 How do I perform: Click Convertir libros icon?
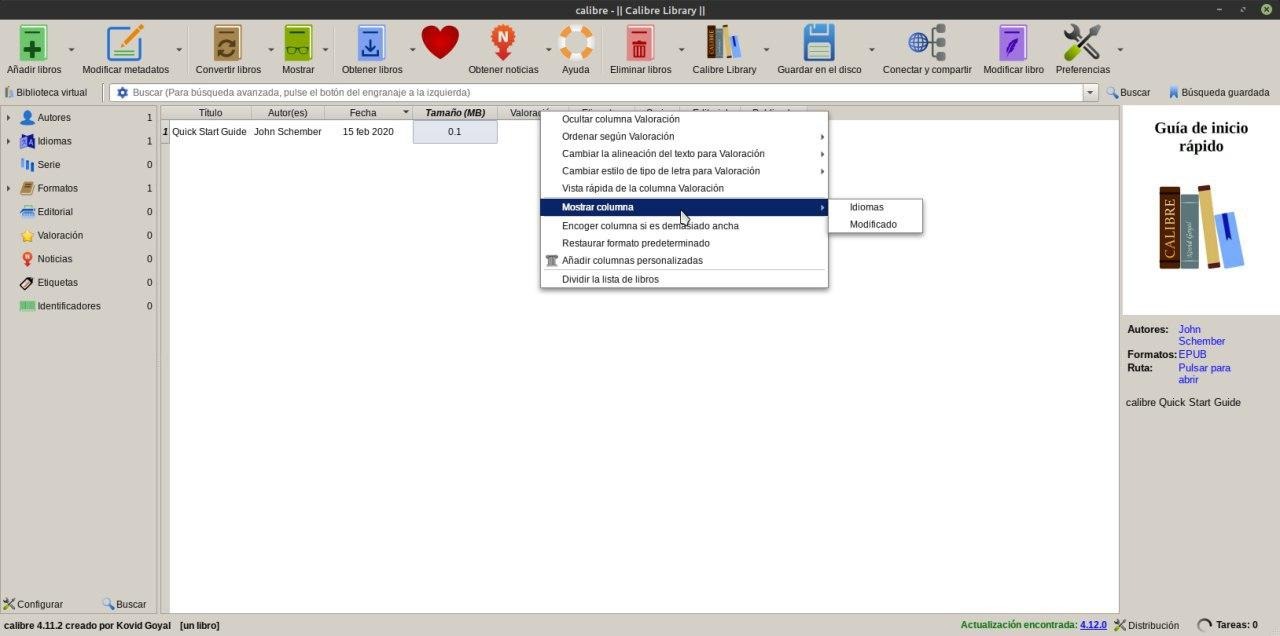[x=228, y=43]
